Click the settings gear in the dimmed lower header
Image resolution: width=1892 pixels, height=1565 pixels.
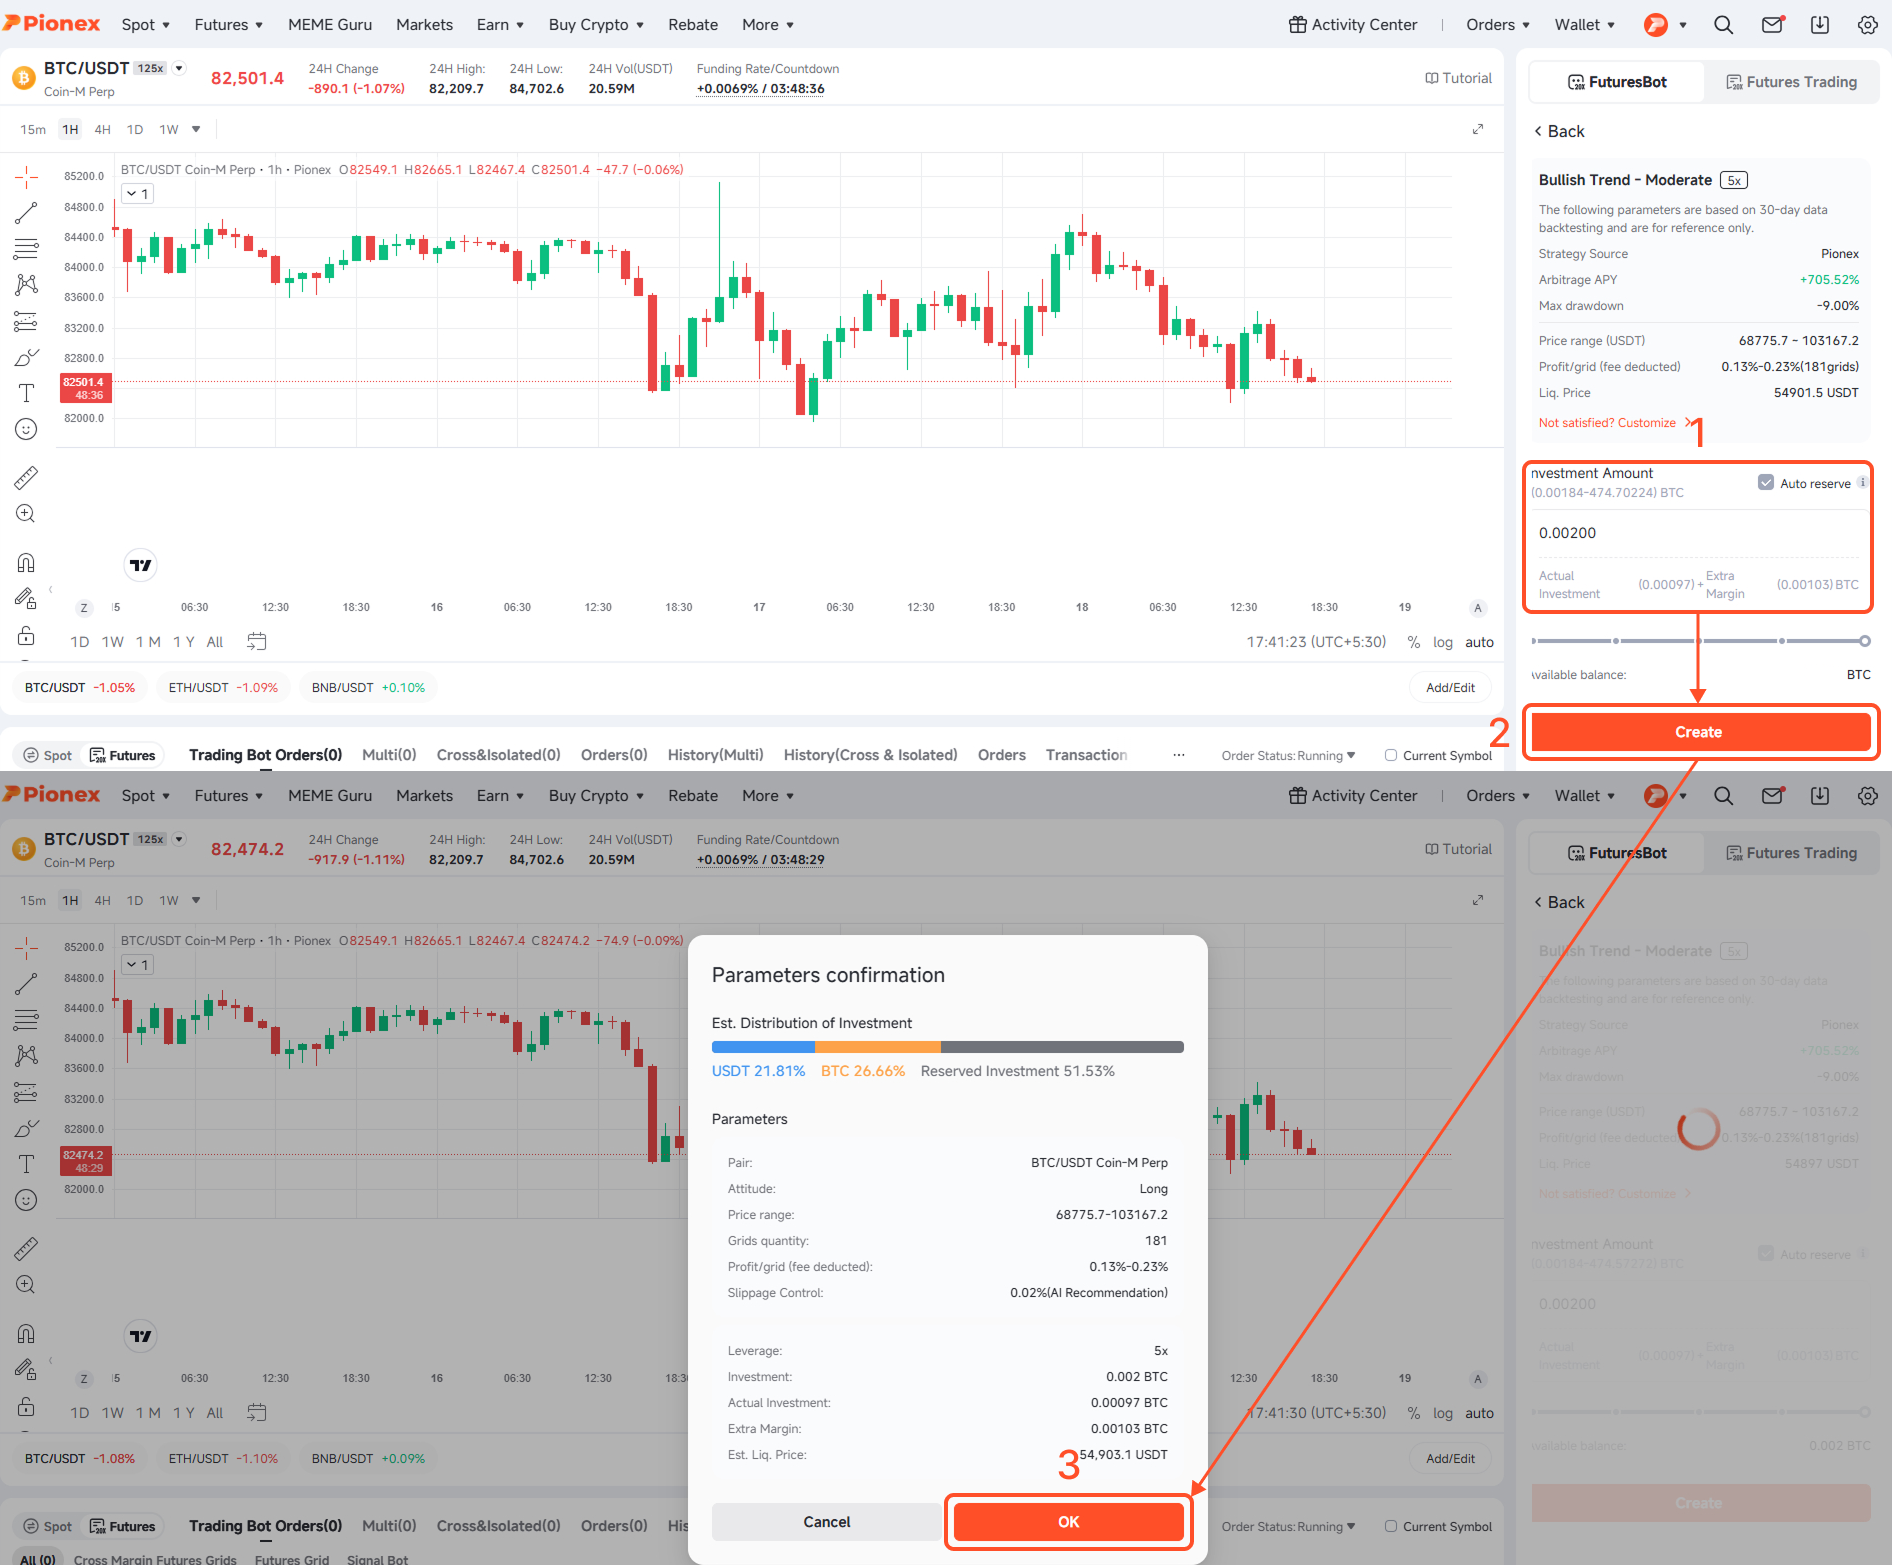point(1868,796)
